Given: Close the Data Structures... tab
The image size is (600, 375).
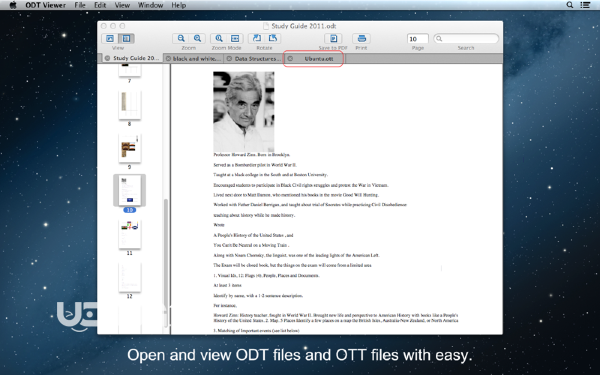Looking at the screenshot, I should (229, 59).
